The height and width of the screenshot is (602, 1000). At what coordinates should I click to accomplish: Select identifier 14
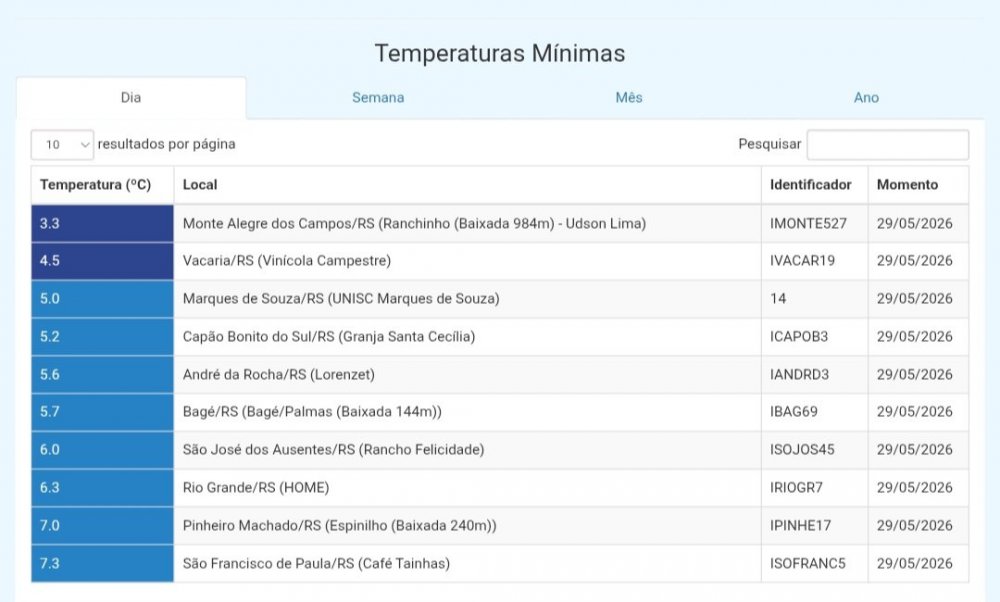[x=778, y=298]
